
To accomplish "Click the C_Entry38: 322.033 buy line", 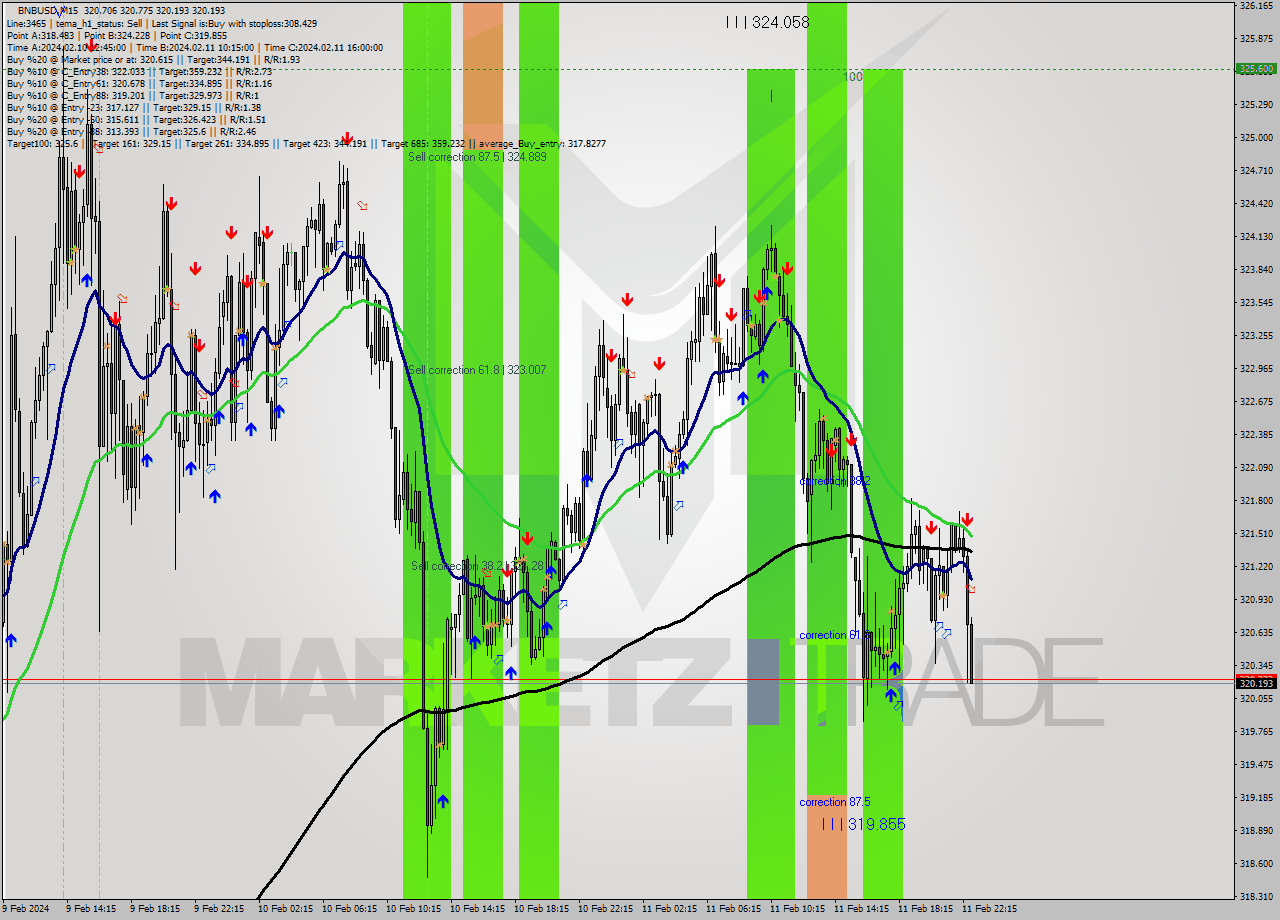I will tap(139, 72).
